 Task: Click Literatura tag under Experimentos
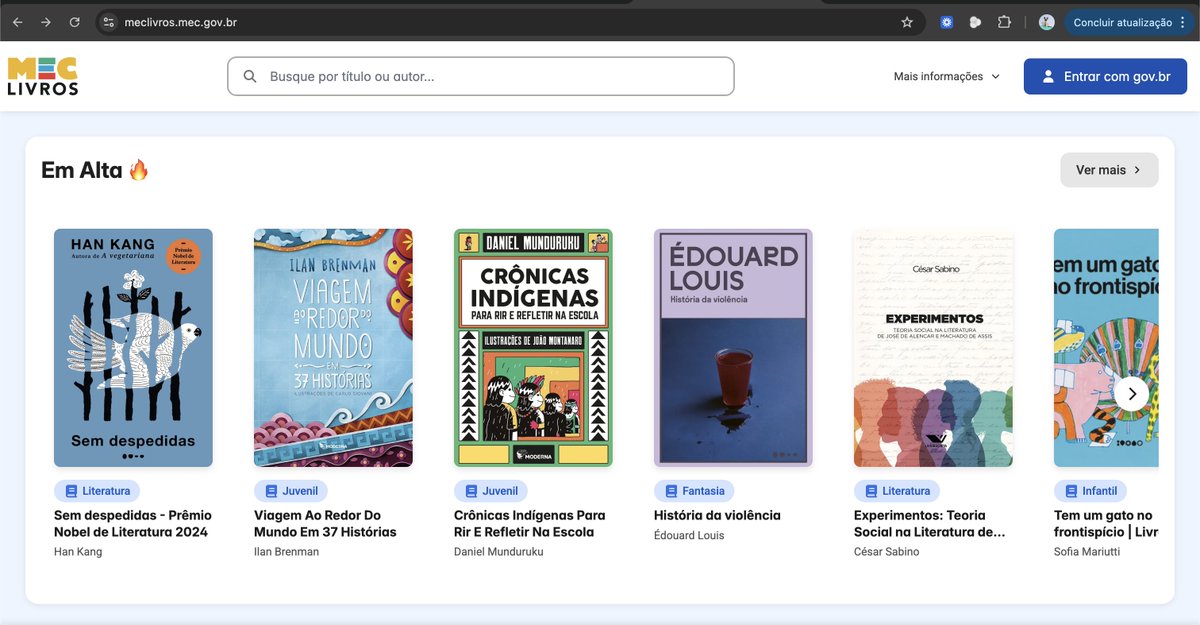tap(897, 491)
